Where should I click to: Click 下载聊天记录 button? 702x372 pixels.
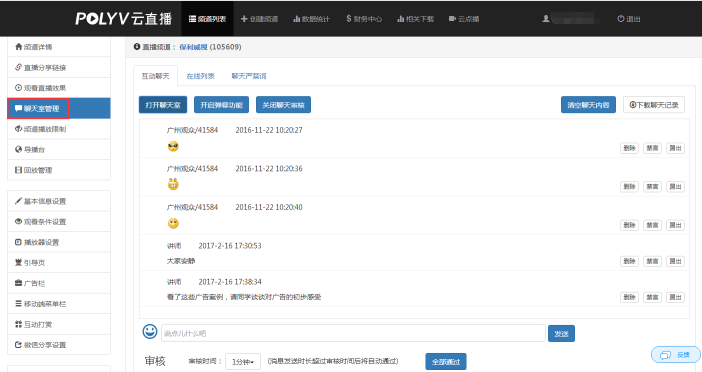click(654, 105)
